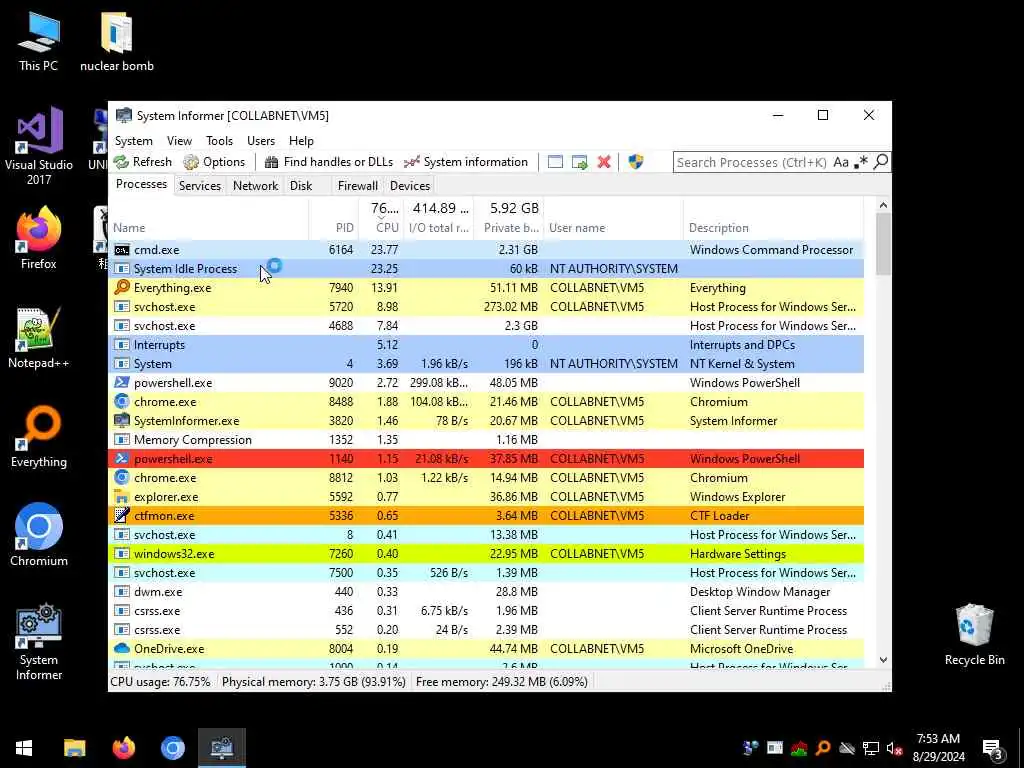The width and height of the screenshot is (1024, 768).
Task: Click the search magnifier icon
Action: [x=880, y=162]
